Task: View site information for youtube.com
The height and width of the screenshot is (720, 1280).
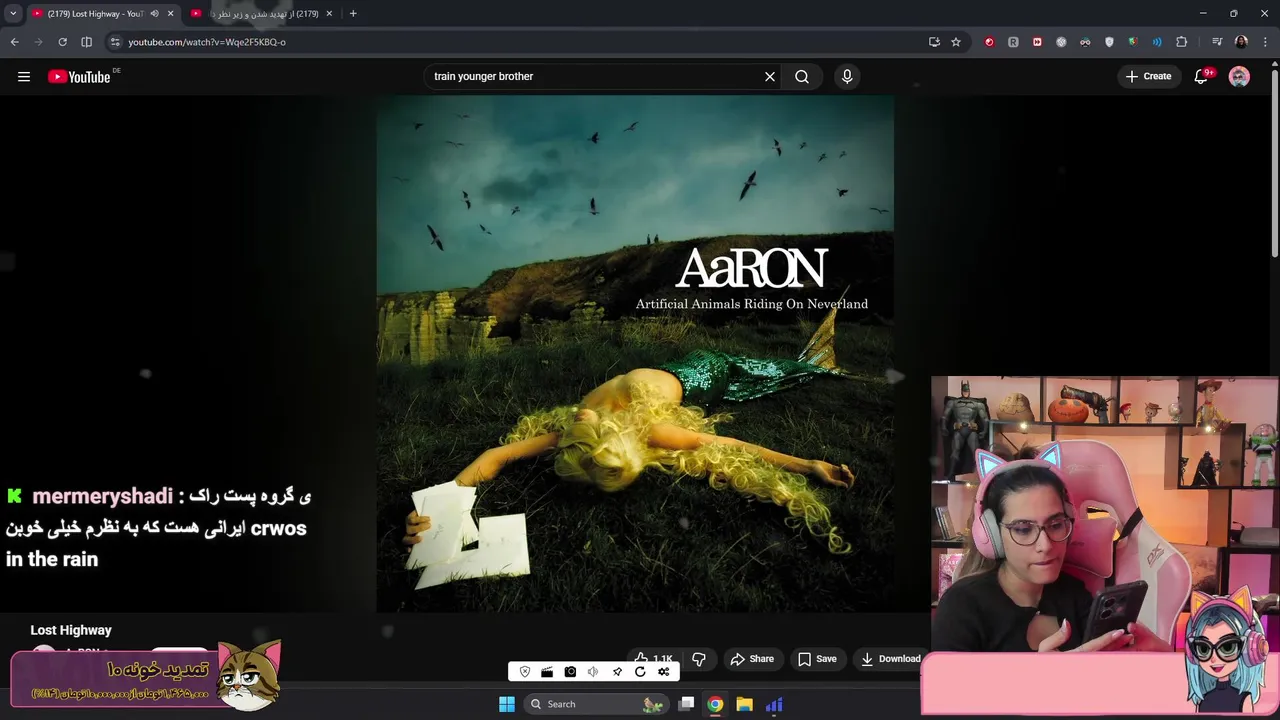Action: (x=115, y=42)
